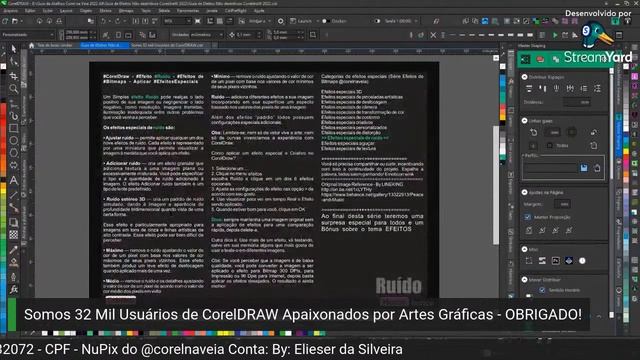Click the round white icon in Misc section
This screenshot has width=640, height=360.
[x=582, y=261]
